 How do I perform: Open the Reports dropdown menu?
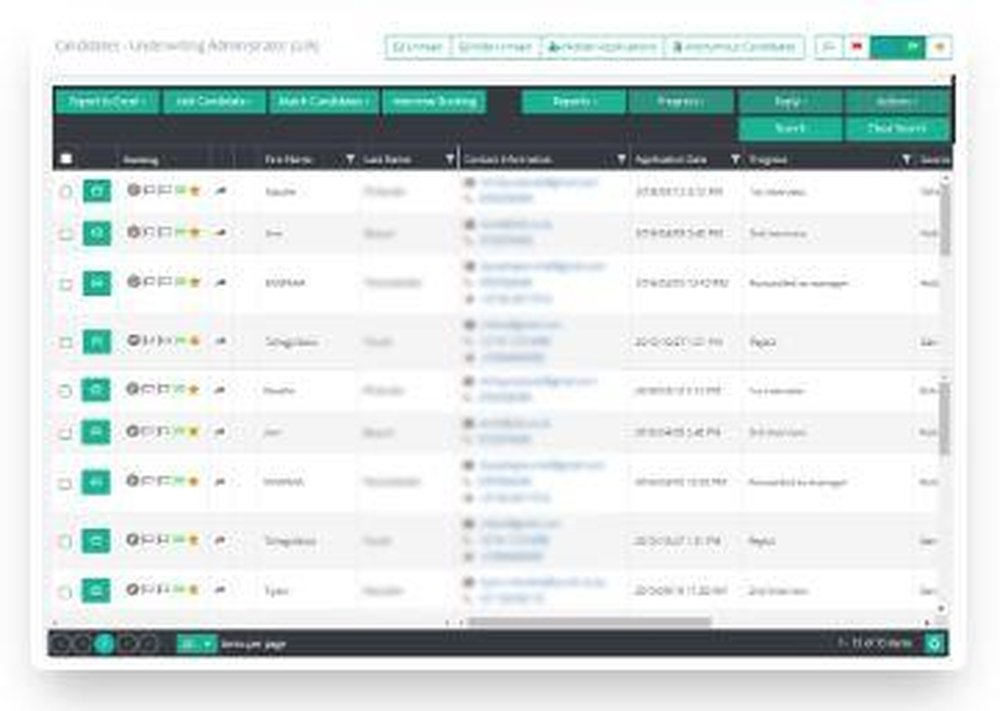coord(573,101)
